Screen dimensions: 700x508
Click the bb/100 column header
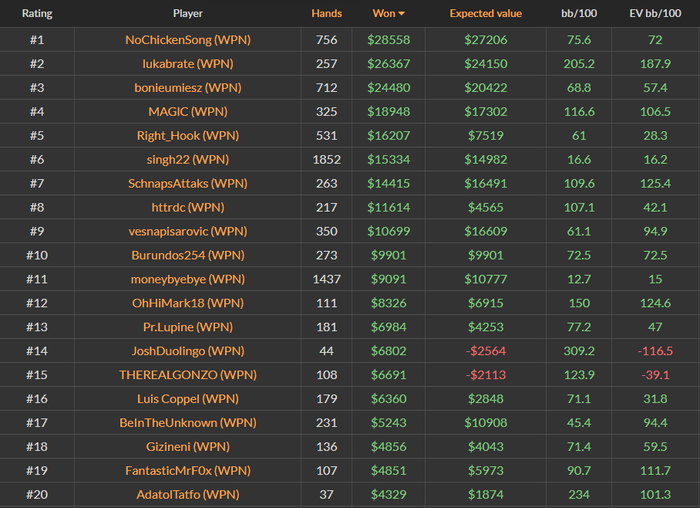579,14
